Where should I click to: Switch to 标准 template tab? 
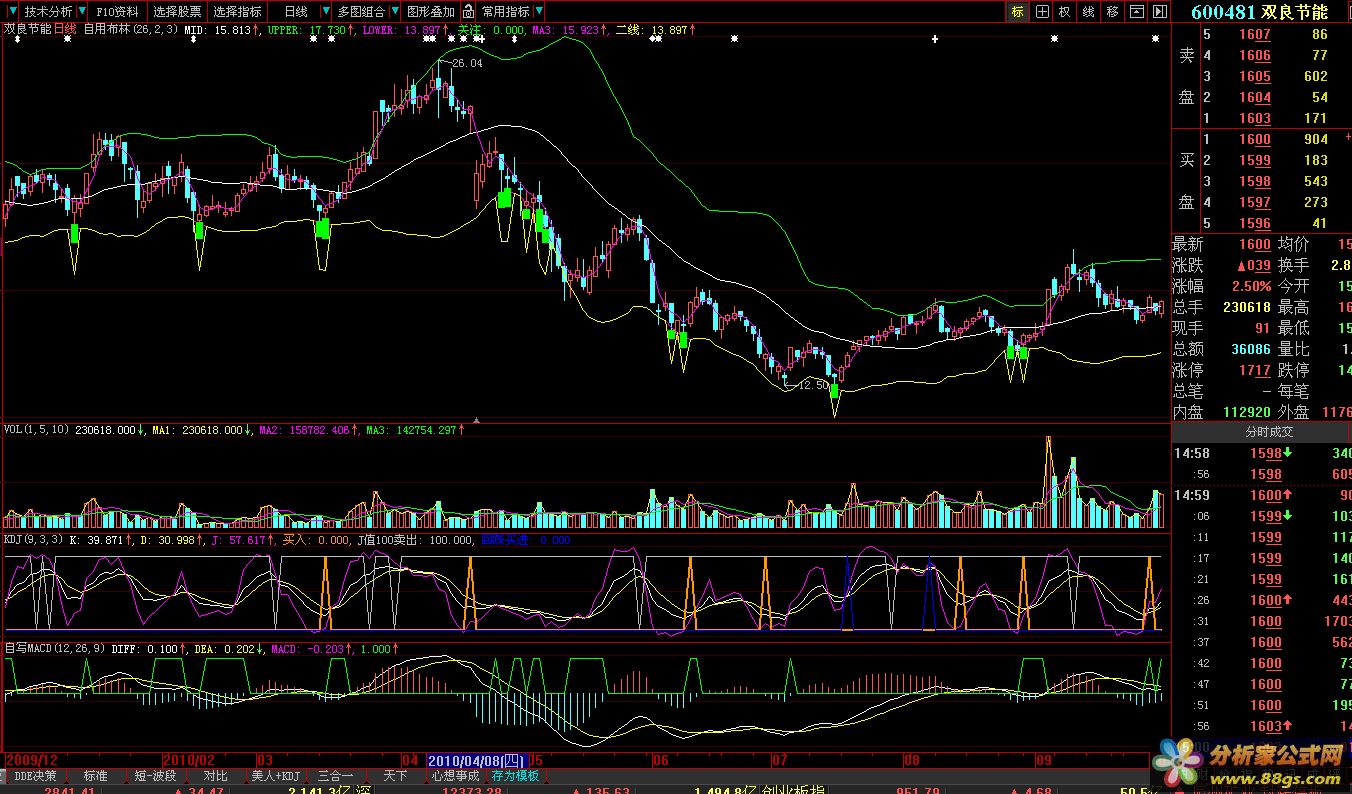pyautogui.click(x=95, y=776)
